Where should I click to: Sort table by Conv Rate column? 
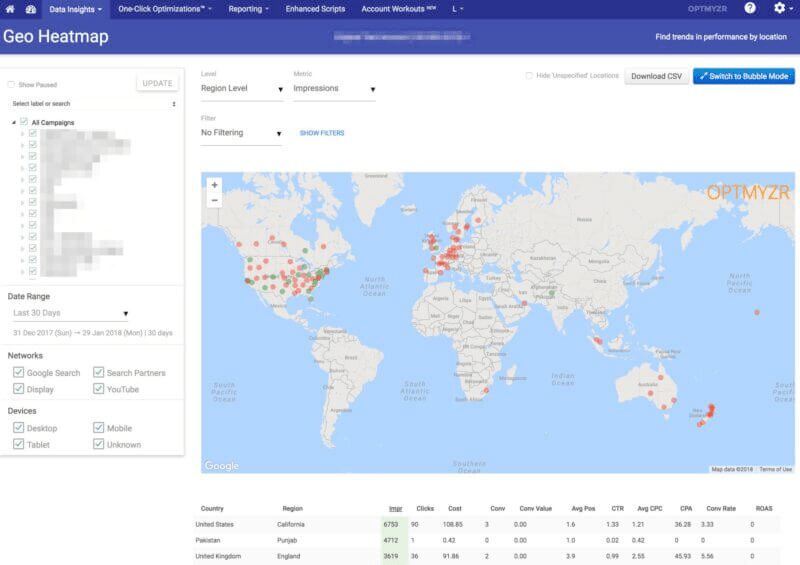pos(721,508)
